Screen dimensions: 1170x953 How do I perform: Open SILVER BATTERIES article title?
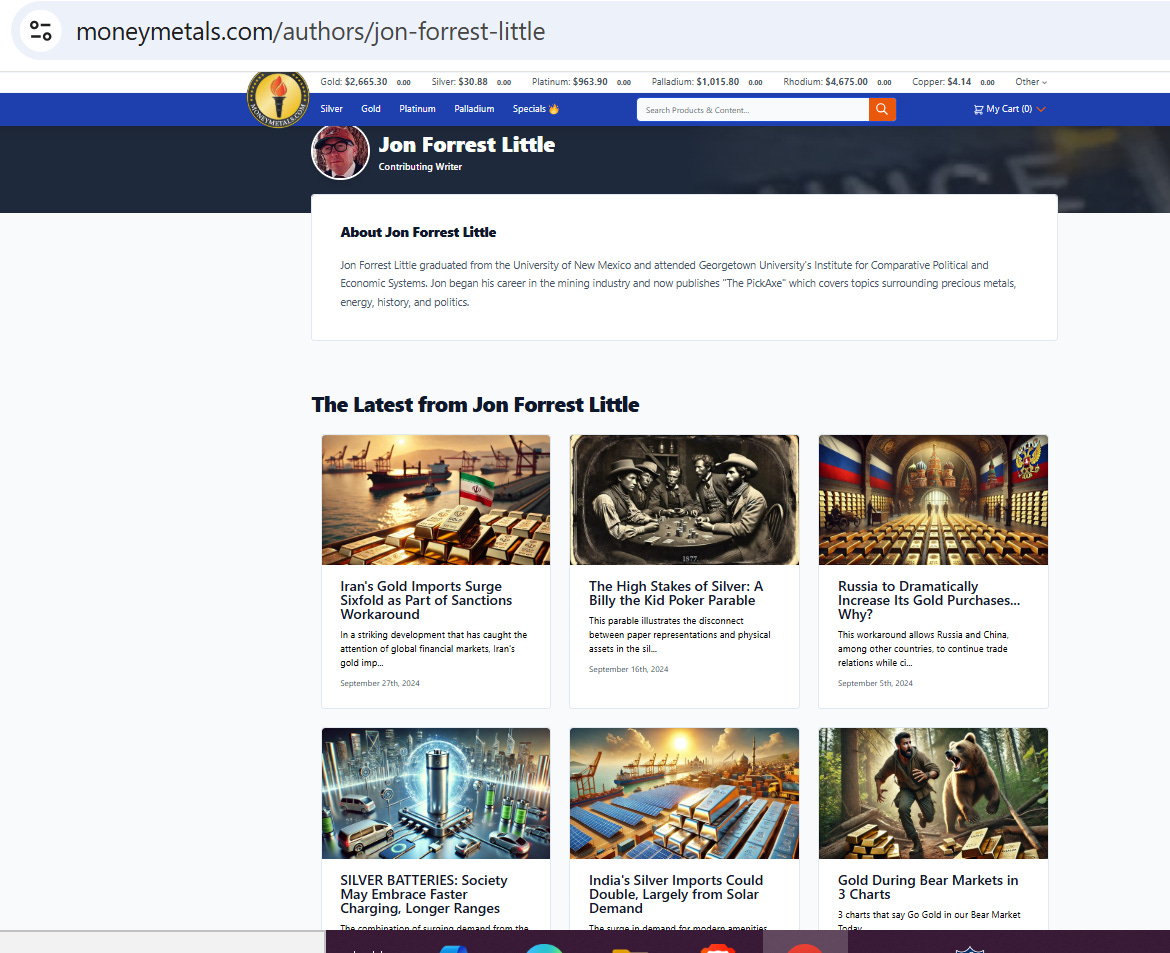[x=423, y=894]
